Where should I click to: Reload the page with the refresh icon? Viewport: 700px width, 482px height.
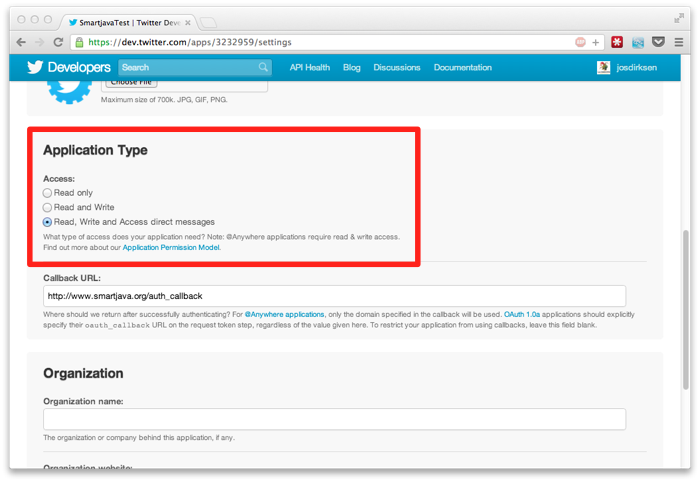pyautogui.click(x=58, y=42)
